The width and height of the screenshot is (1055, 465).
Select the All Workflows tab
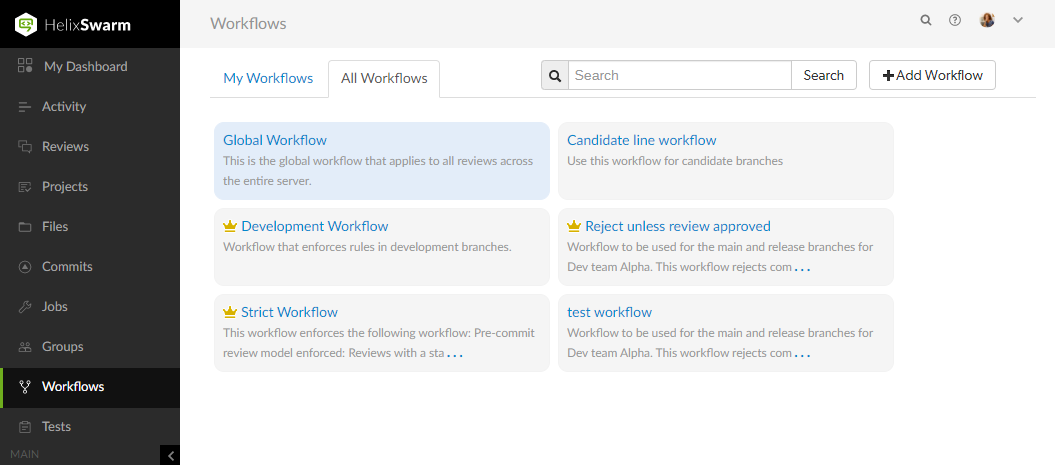click(384, 78)
